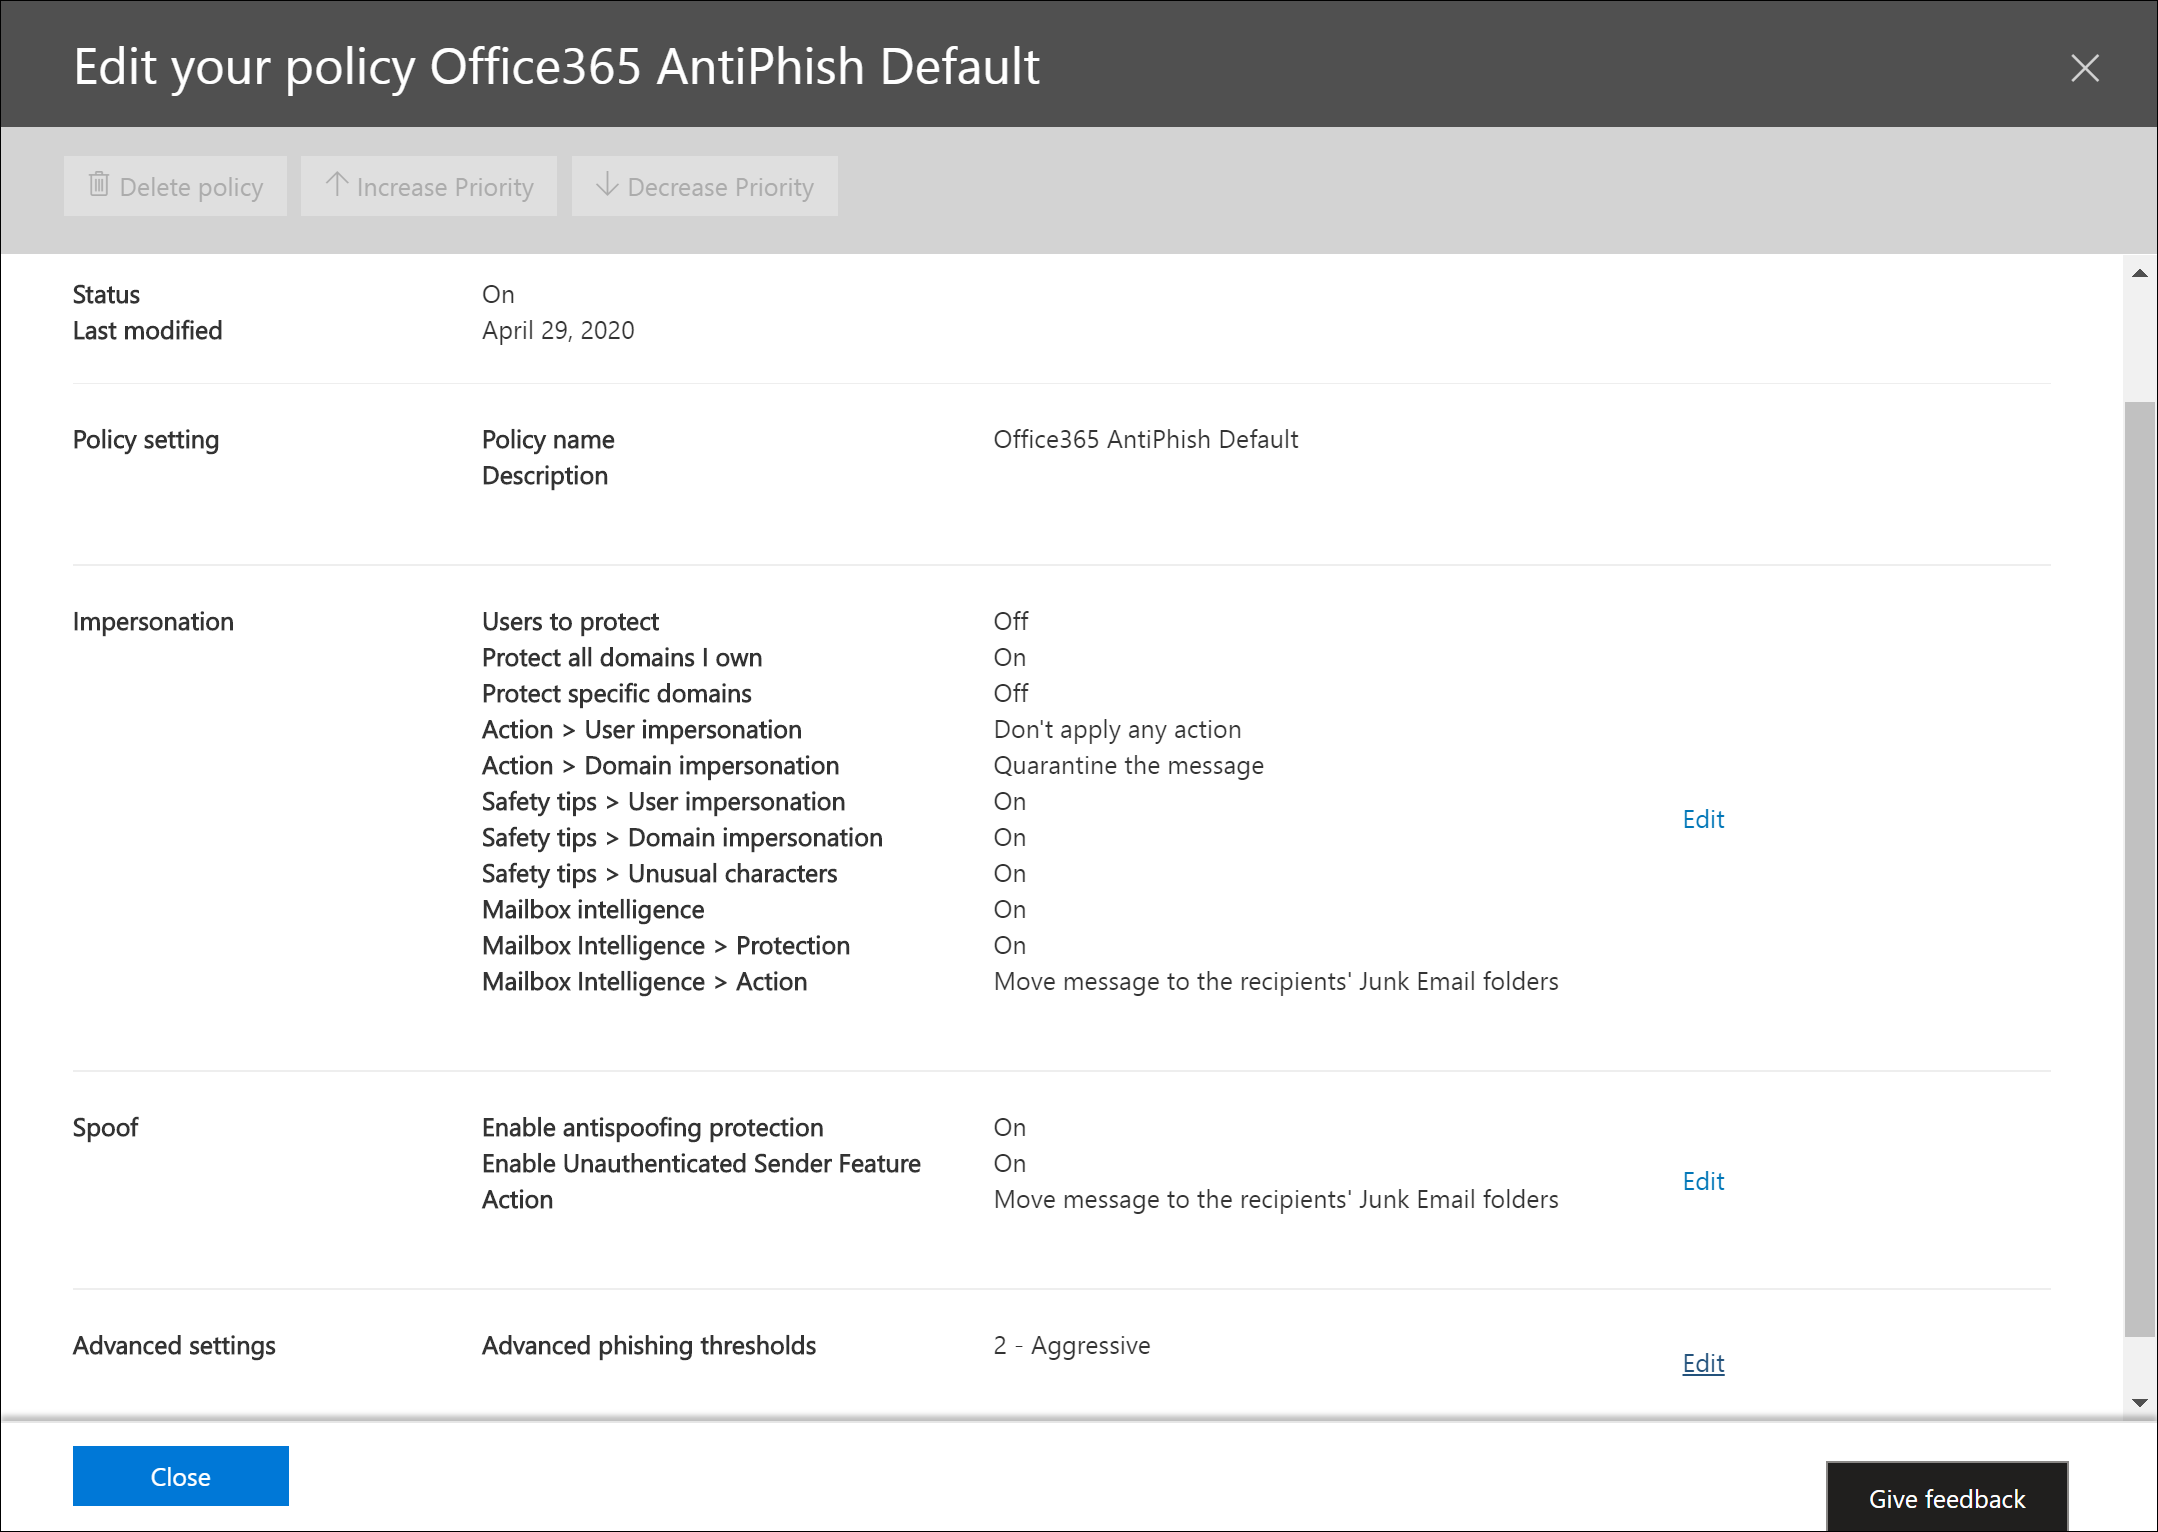Click 'Safety tips > User impersonation' label
This screenshot has height=1532, width=2158.
[x=663, y=802]
